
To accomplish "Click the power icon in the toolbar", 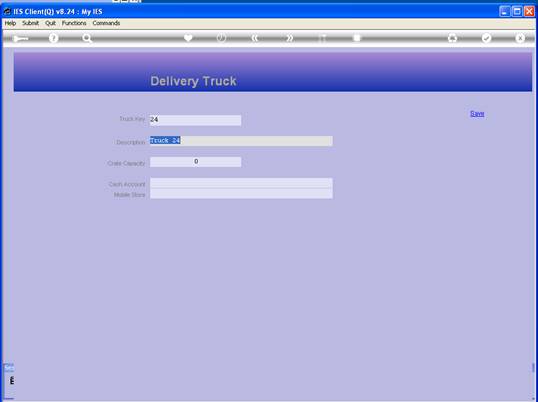I will click(221, 38).
